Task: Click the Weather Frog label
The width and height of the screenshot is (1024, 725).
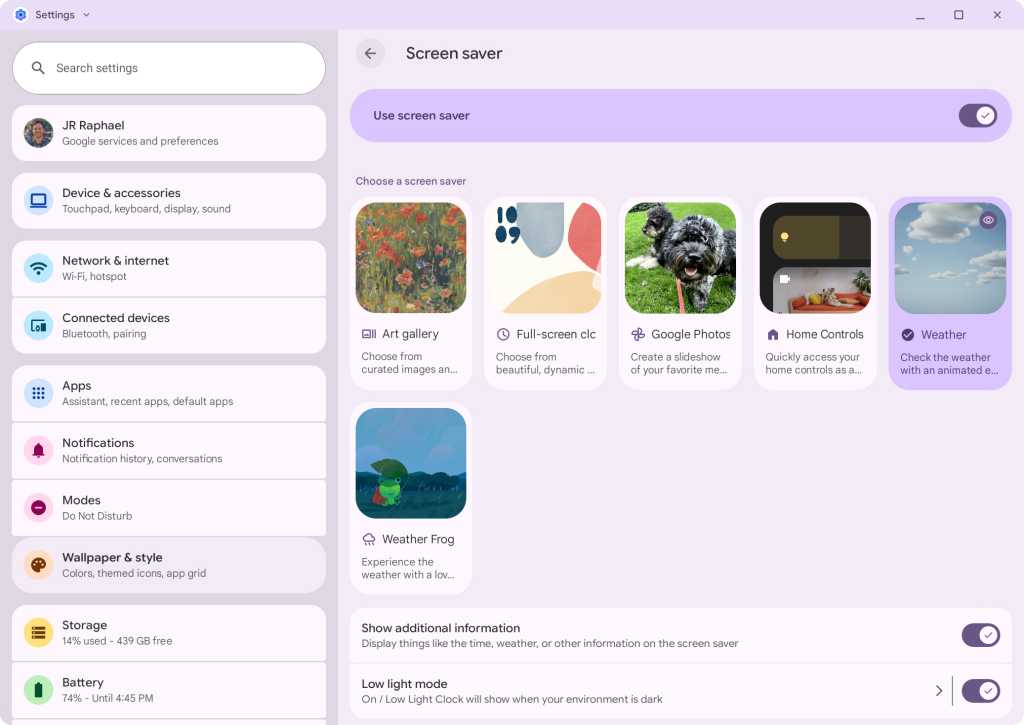Action: click(x=418, y=540)
